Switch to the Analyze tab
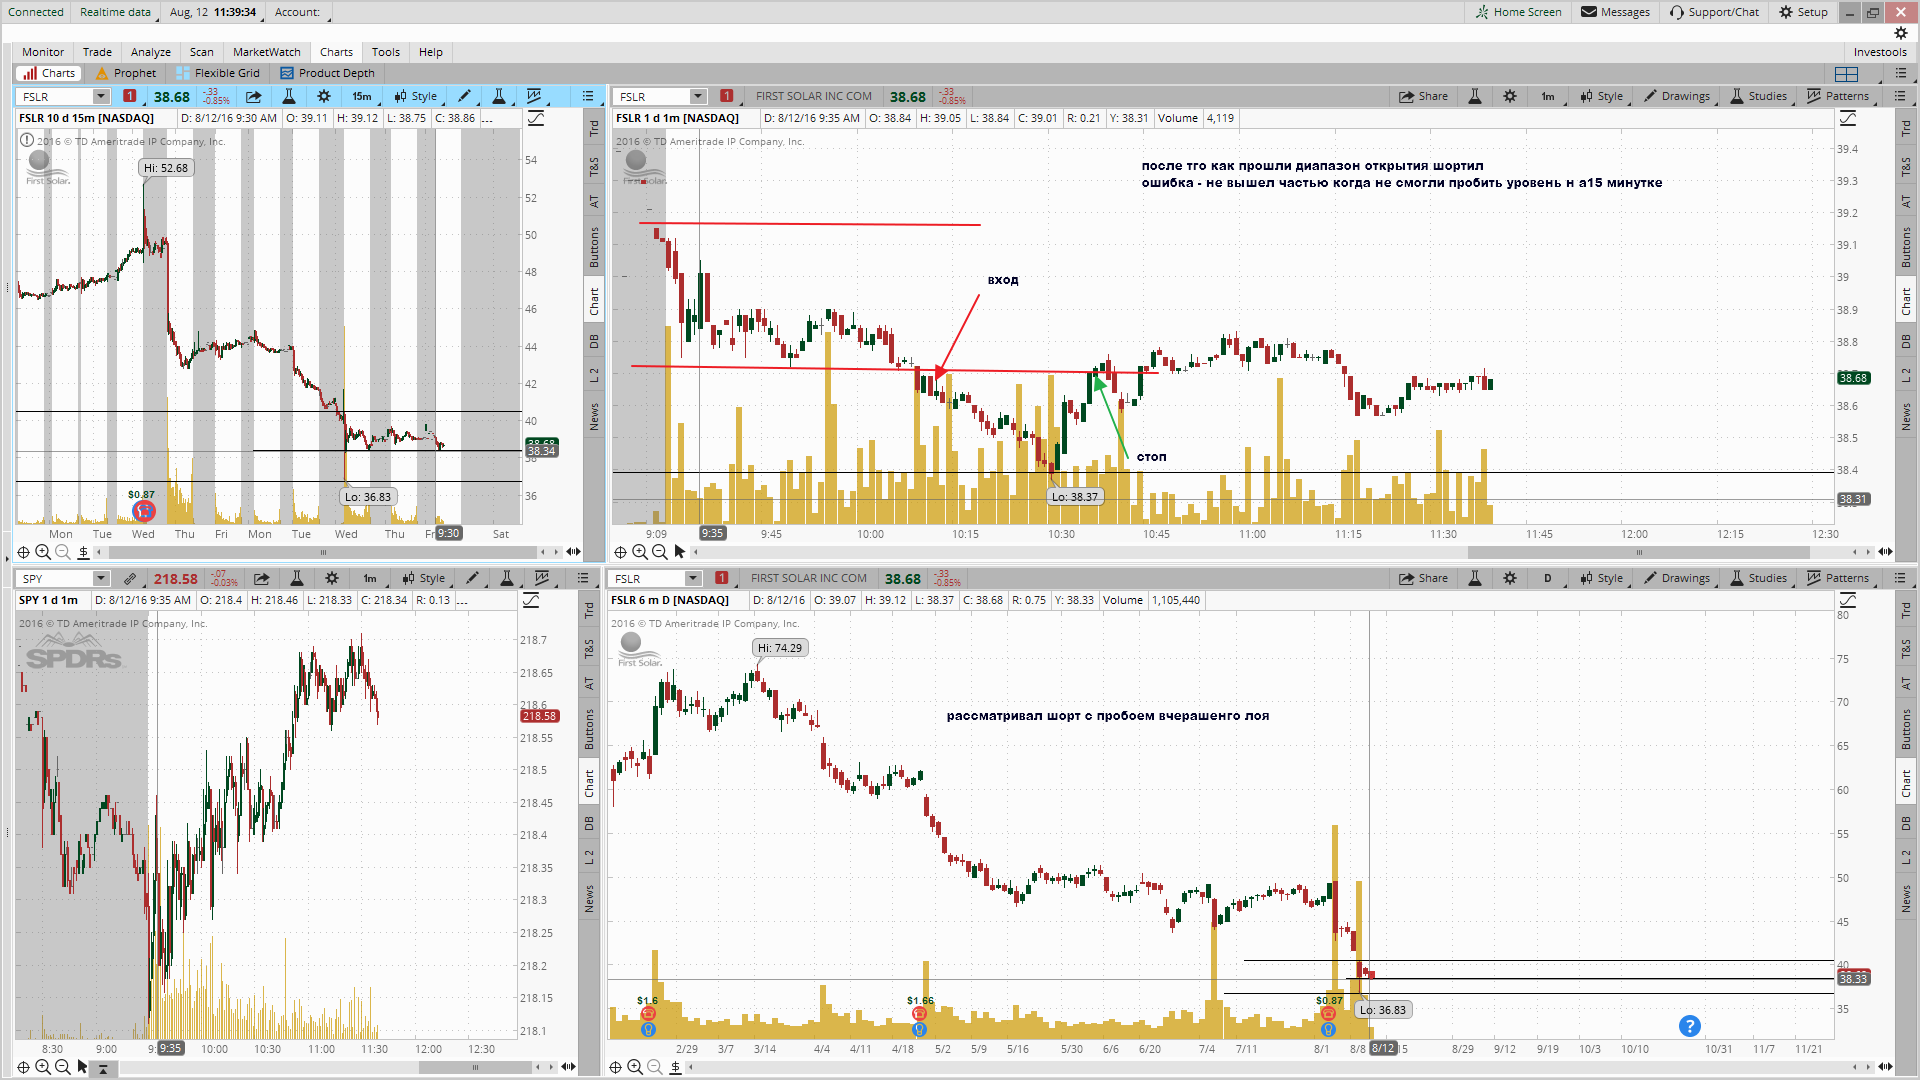This screenshot has height=1080, width=1920. pos(151,52)
